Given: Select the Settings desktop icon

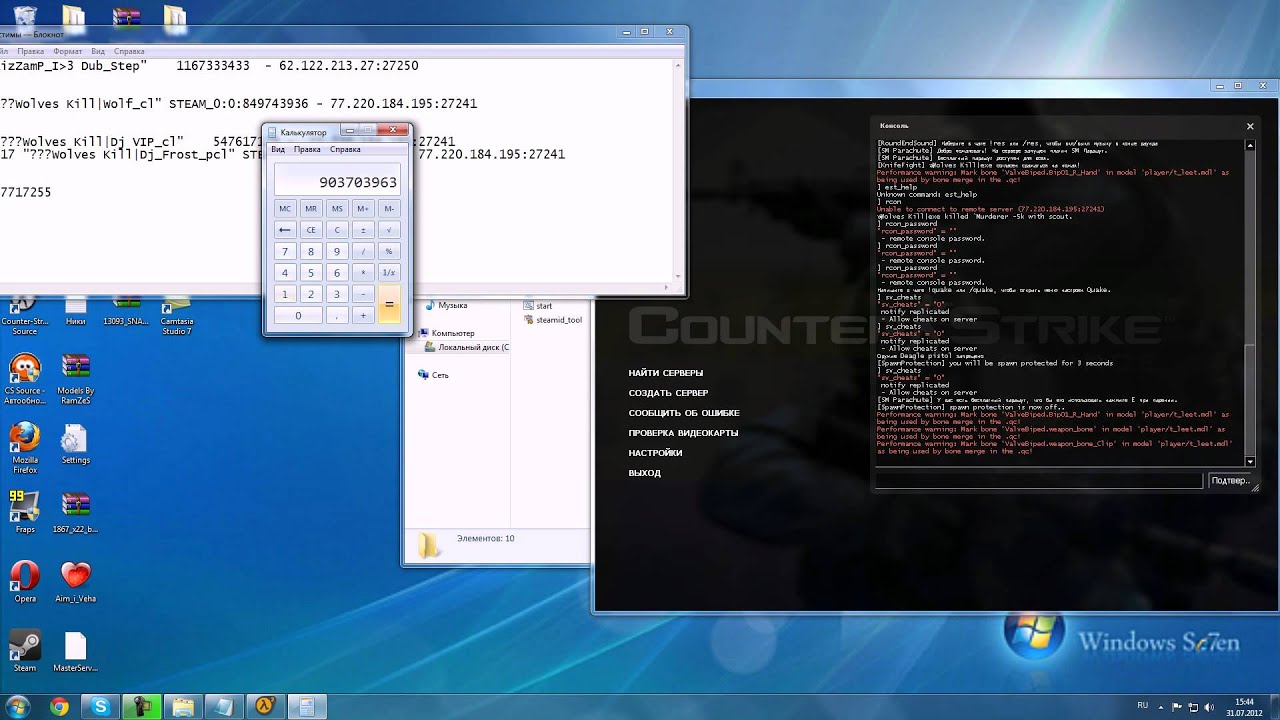Looking at the screenshot, I should 75,443.
